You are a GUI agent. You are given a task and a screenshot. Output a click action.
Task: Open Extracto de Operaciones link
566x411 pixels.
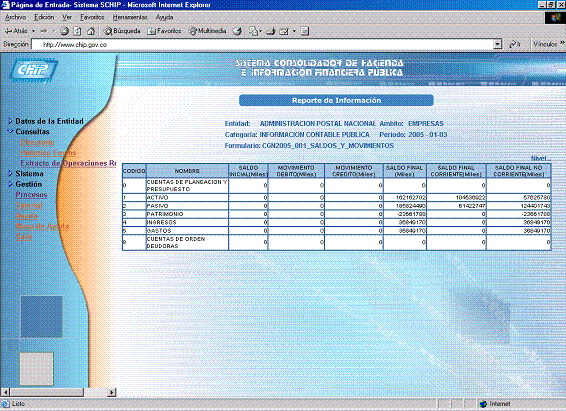coord(68,163)
